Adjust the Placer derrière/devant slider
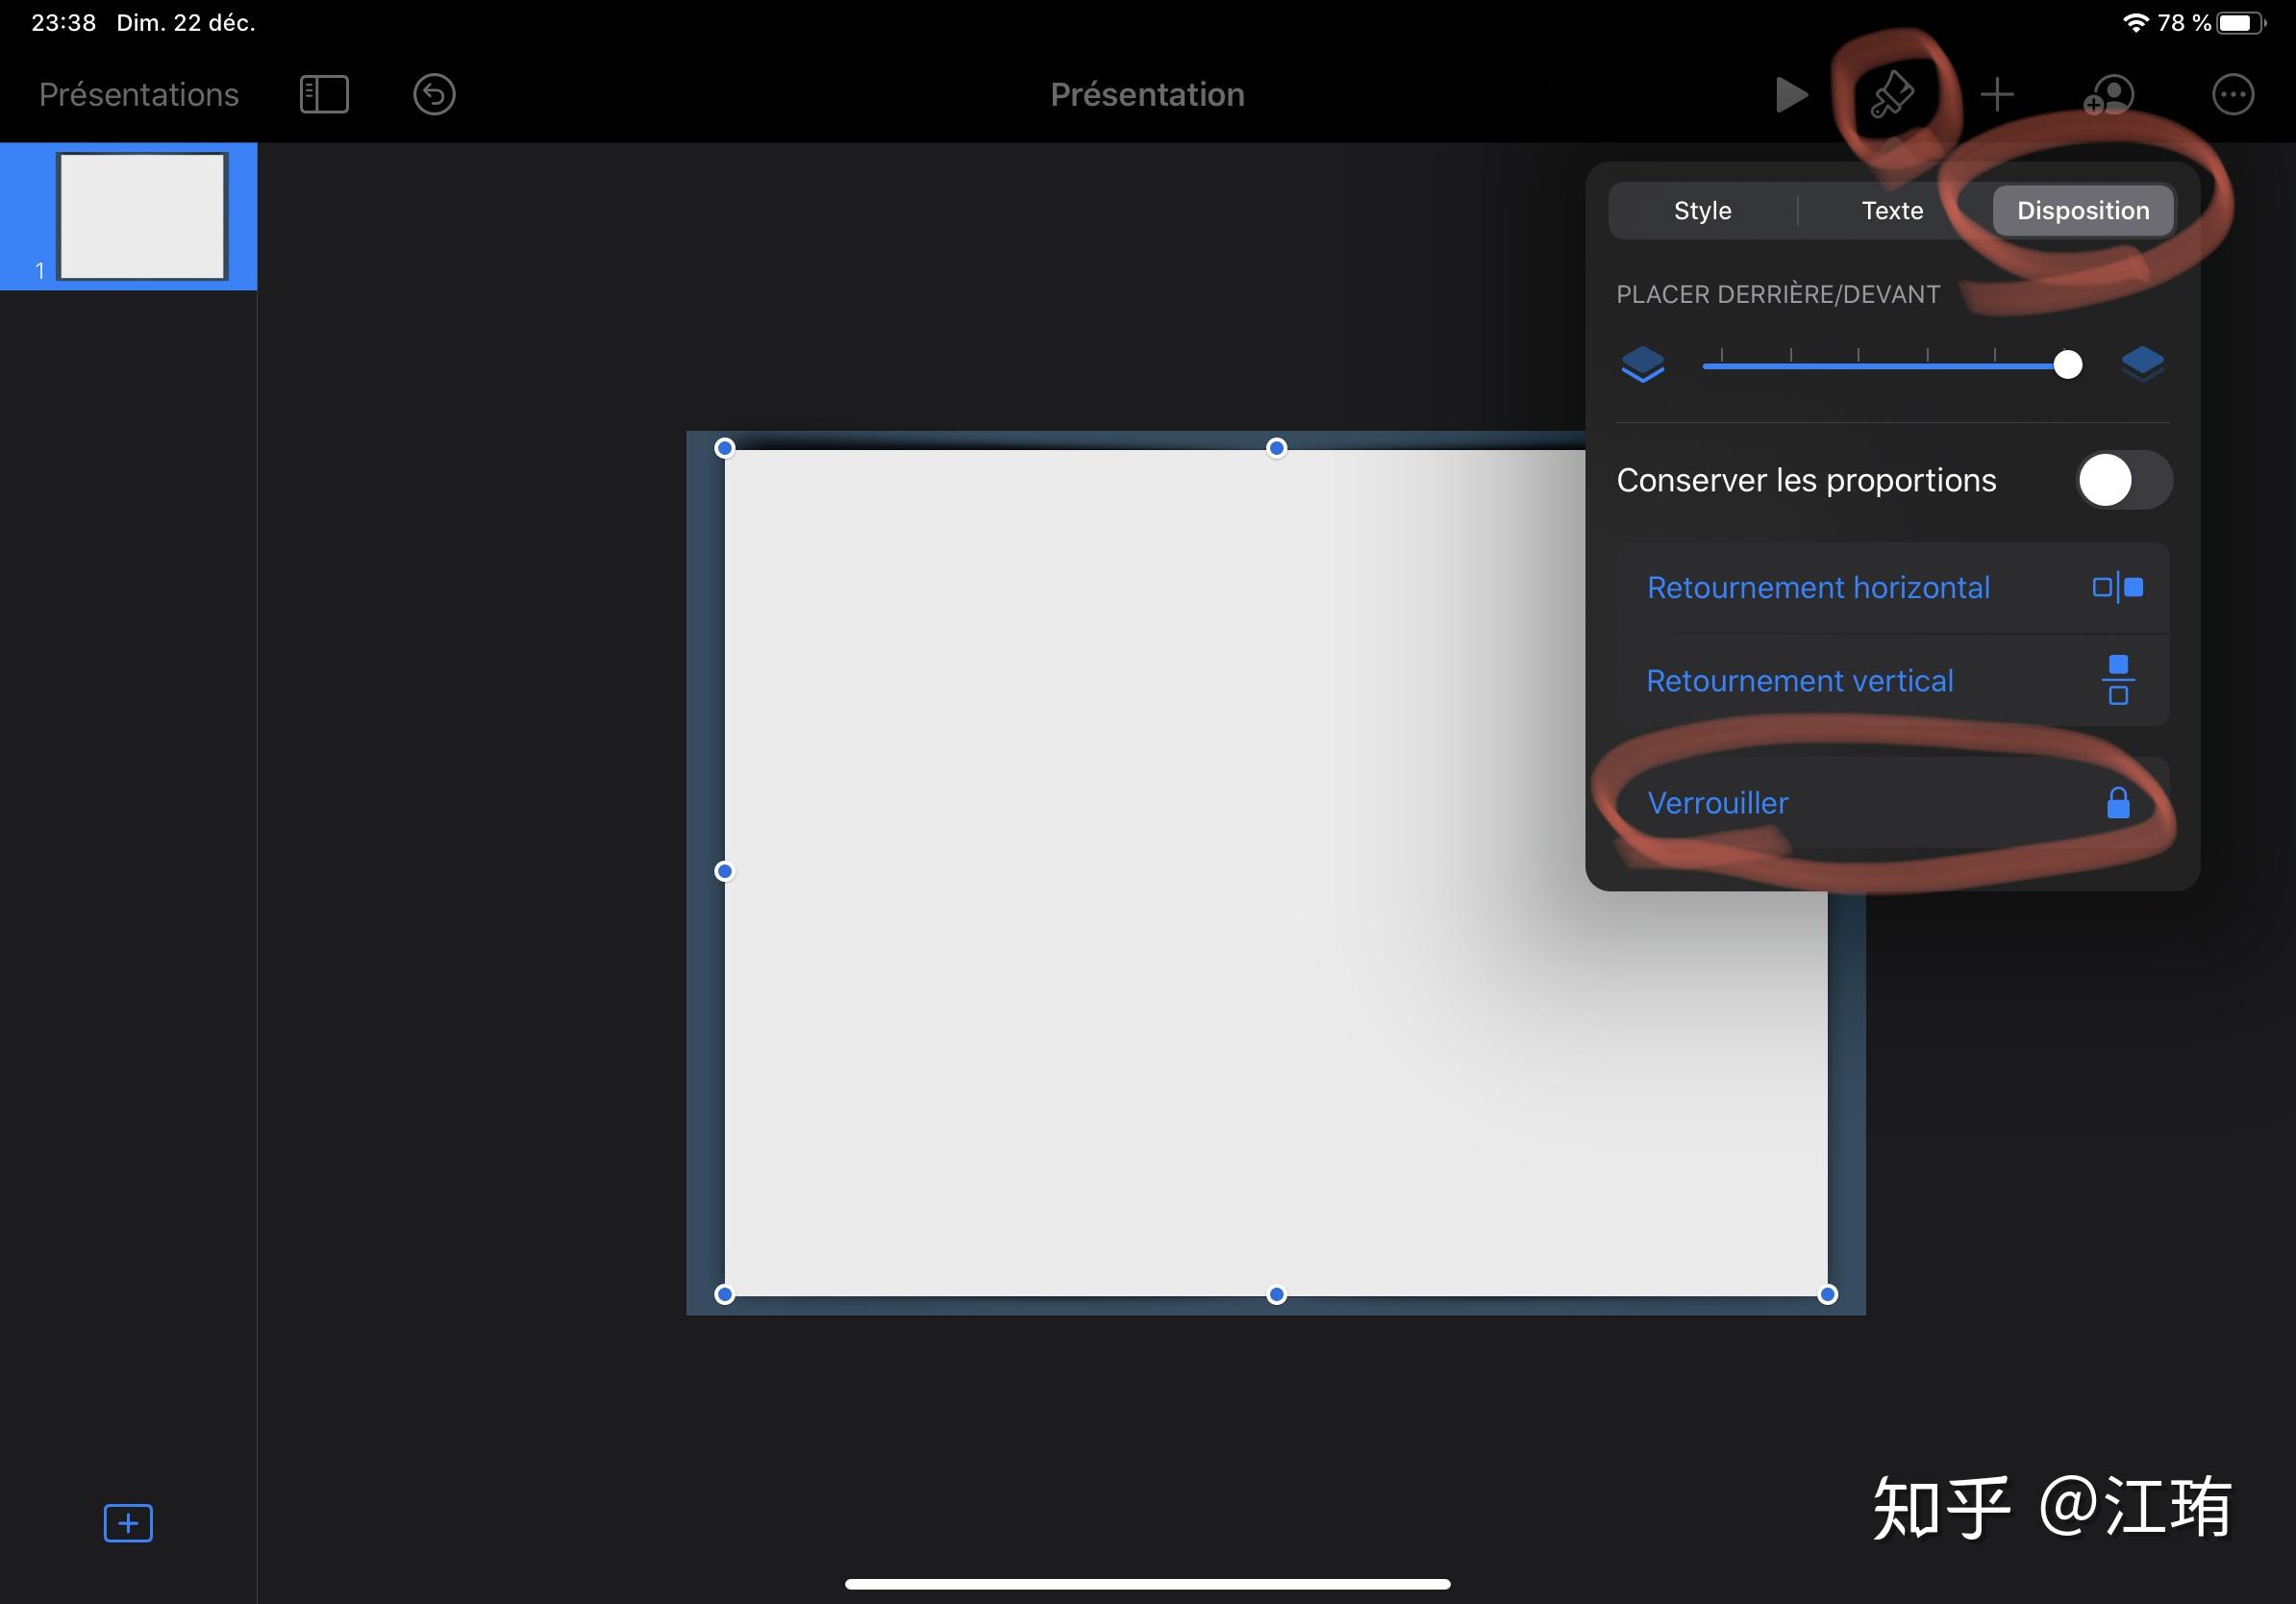The width and height of the screenshot is (2296, 1604). 1891,365
